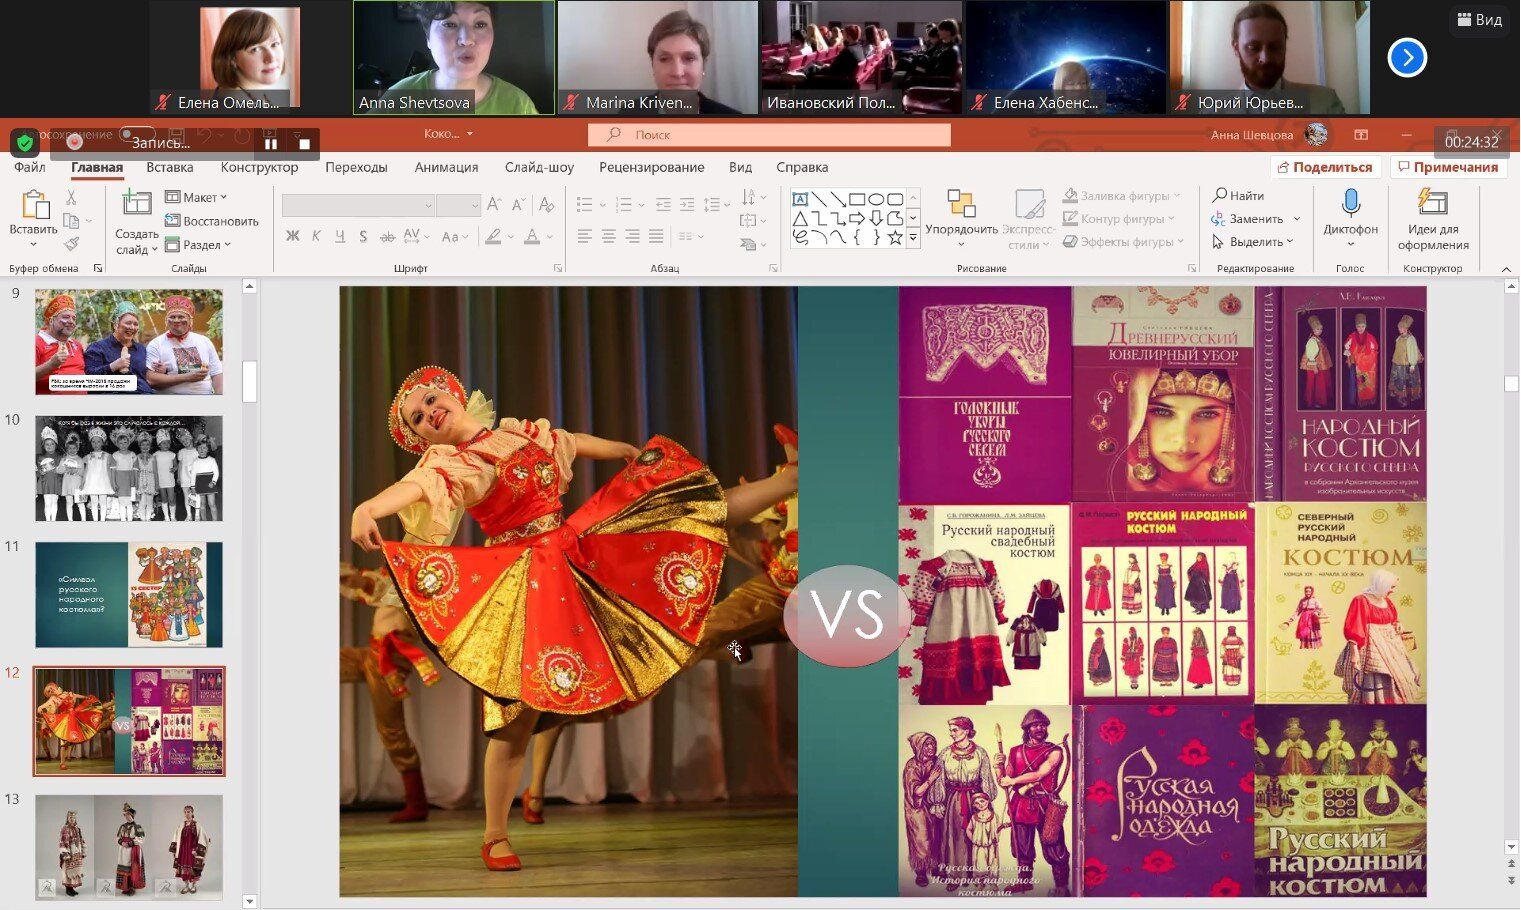Open the Упорядочить arrange menu
Screen dimensions: 1521x910
coord(961,219)
